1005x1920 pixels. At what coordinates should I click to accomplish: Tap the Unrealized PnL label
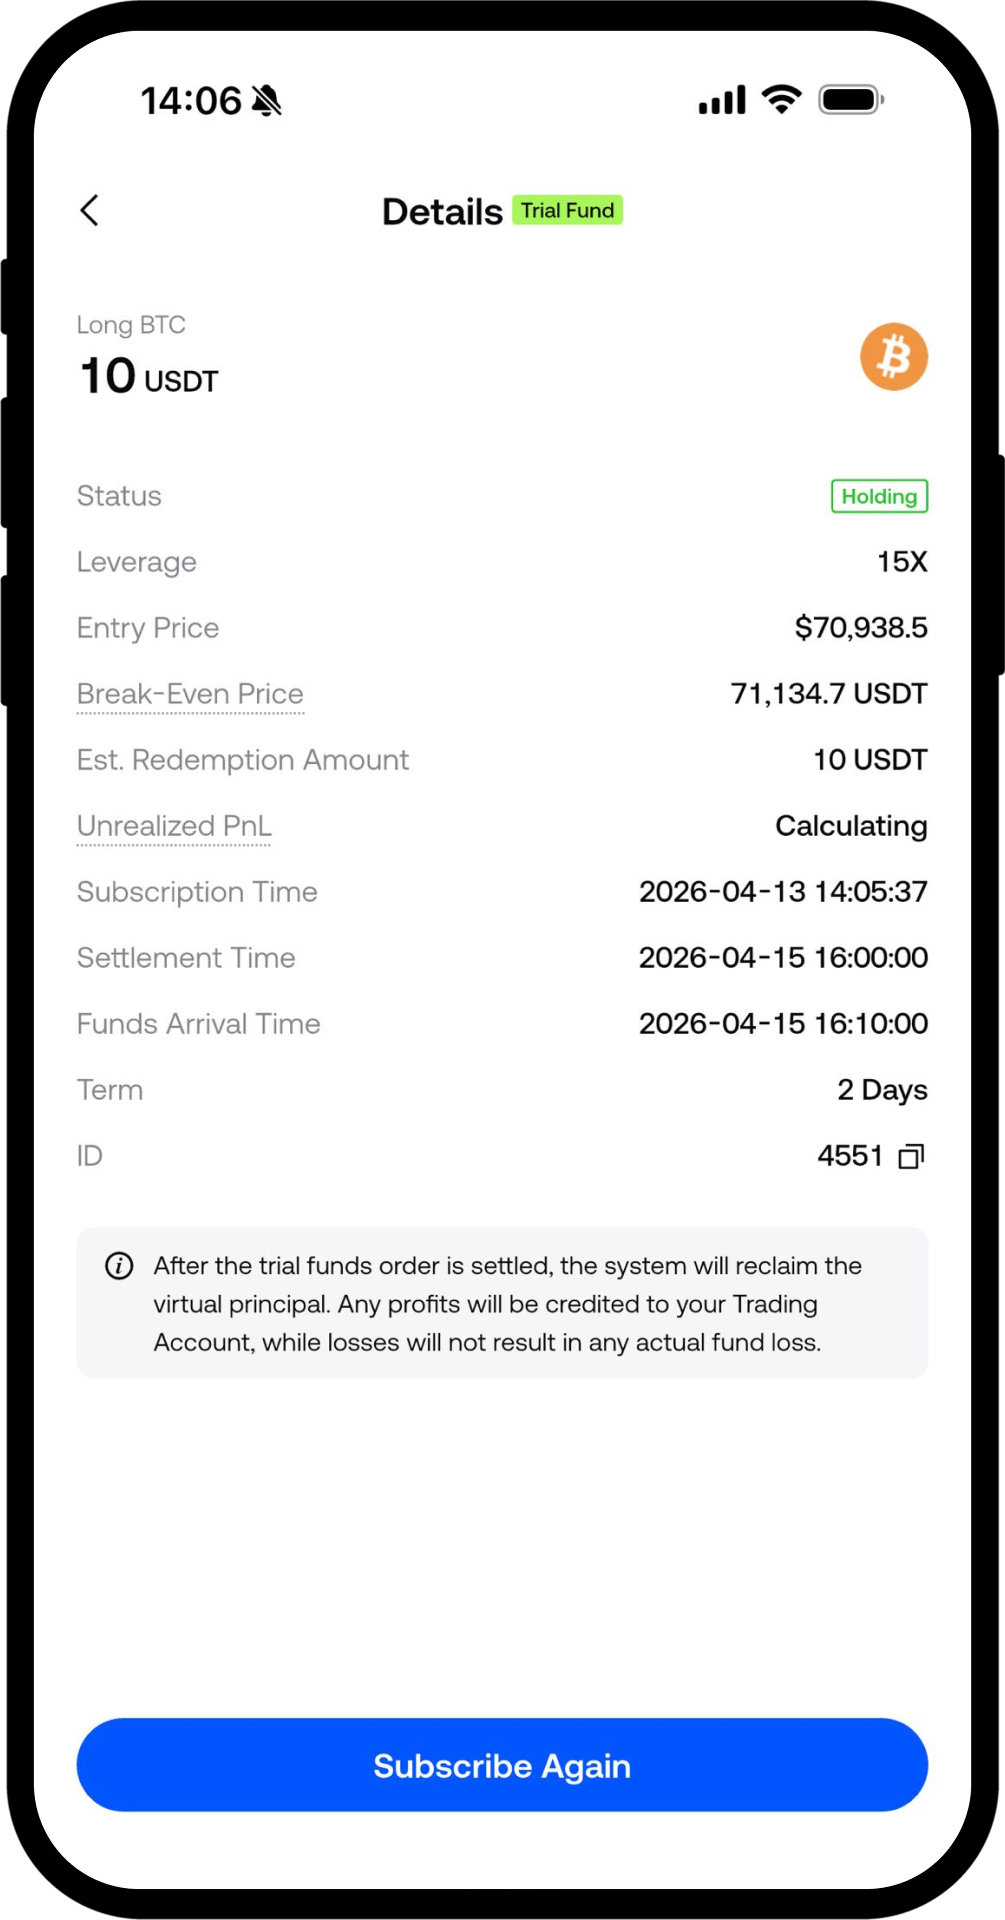(x=174, y=826)
